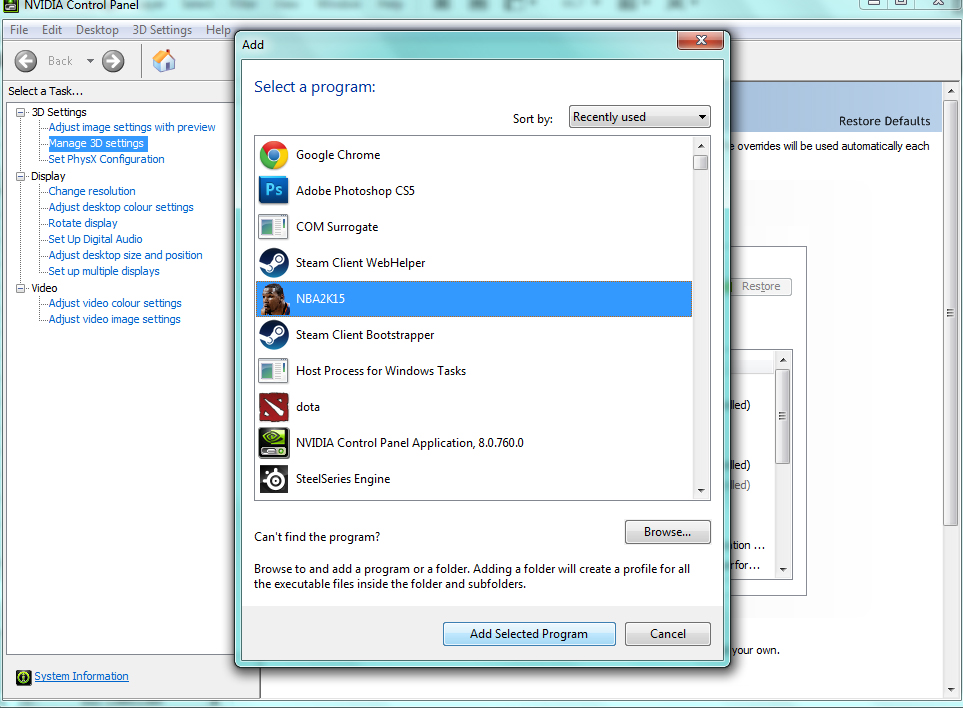Select the COM Surrogate entry text
This screenshot has width=963, height=708.
tap(337, 227)
